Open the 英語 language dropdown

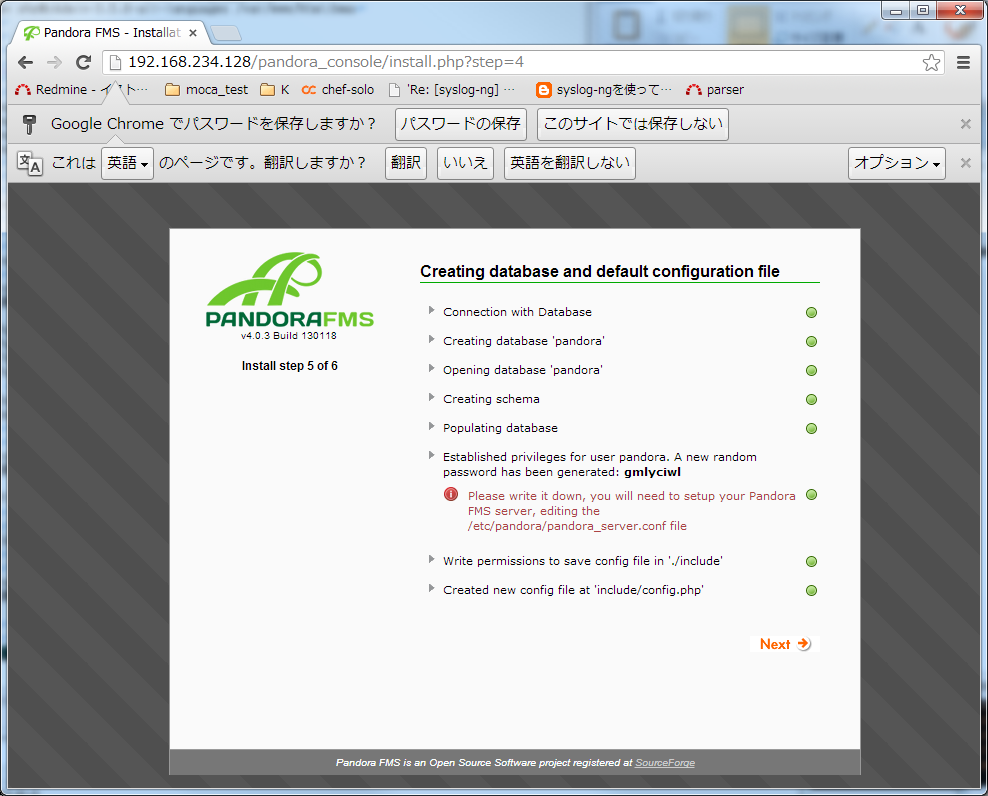tap(127, 163)
